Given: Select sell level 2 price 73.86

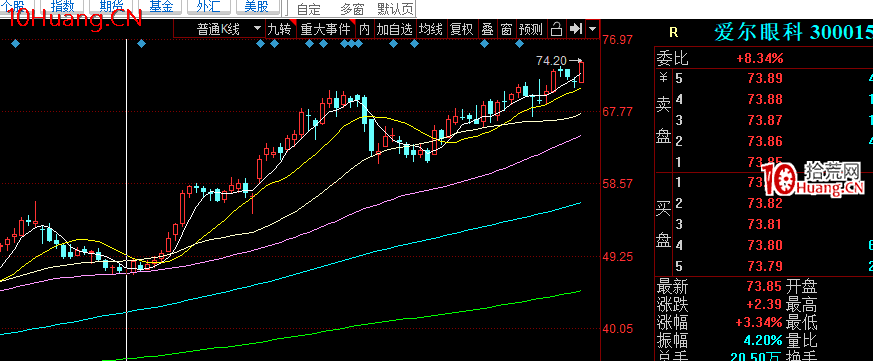Looking at the screenshot, I should click(x=765, y=141).
